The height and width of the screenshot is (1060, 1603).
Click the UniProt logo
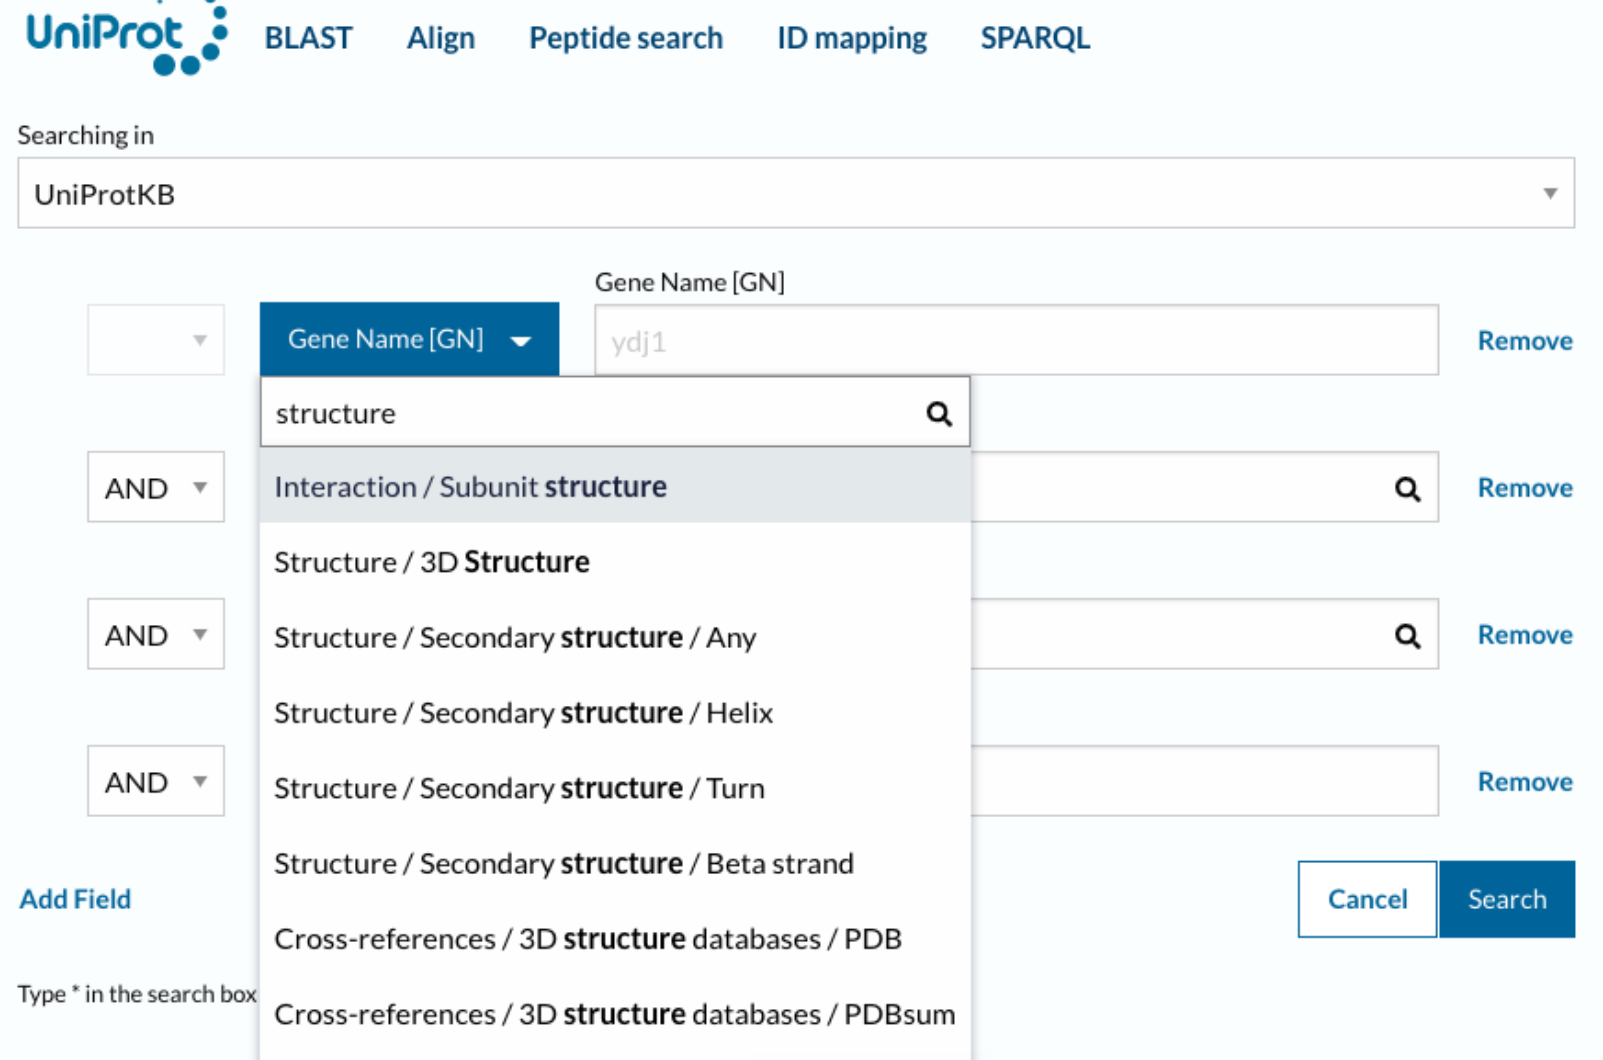click(127, 38)
